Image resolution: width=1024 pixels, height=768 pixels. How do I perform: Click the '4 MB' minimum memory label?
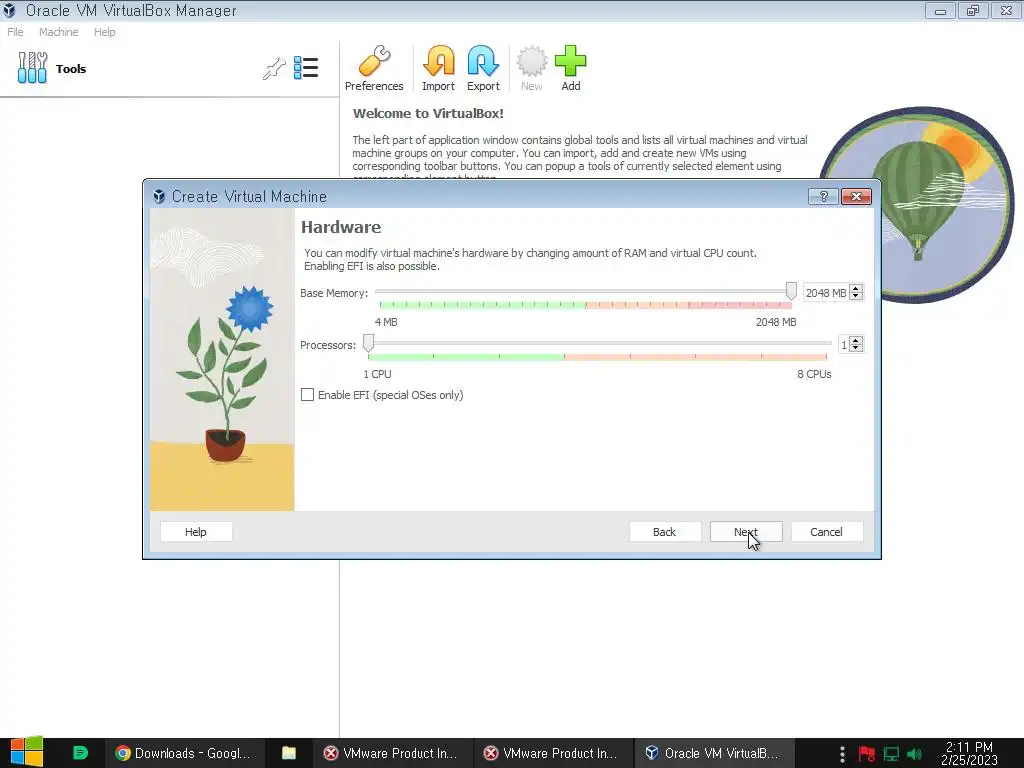386,322
